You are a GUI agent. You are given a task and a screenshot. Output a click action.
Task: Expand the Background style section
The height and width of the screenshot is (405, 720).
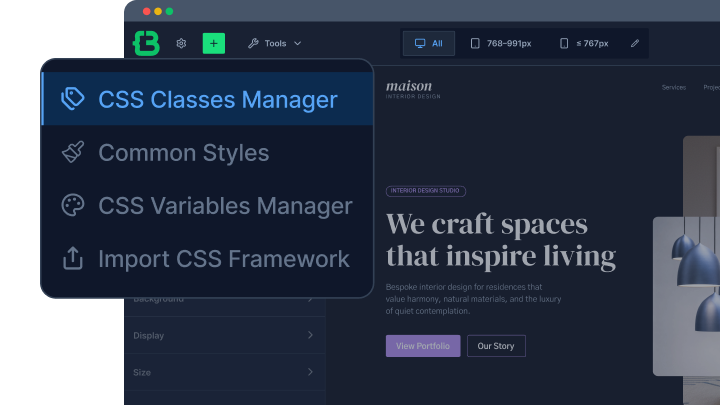pos(225,305)
